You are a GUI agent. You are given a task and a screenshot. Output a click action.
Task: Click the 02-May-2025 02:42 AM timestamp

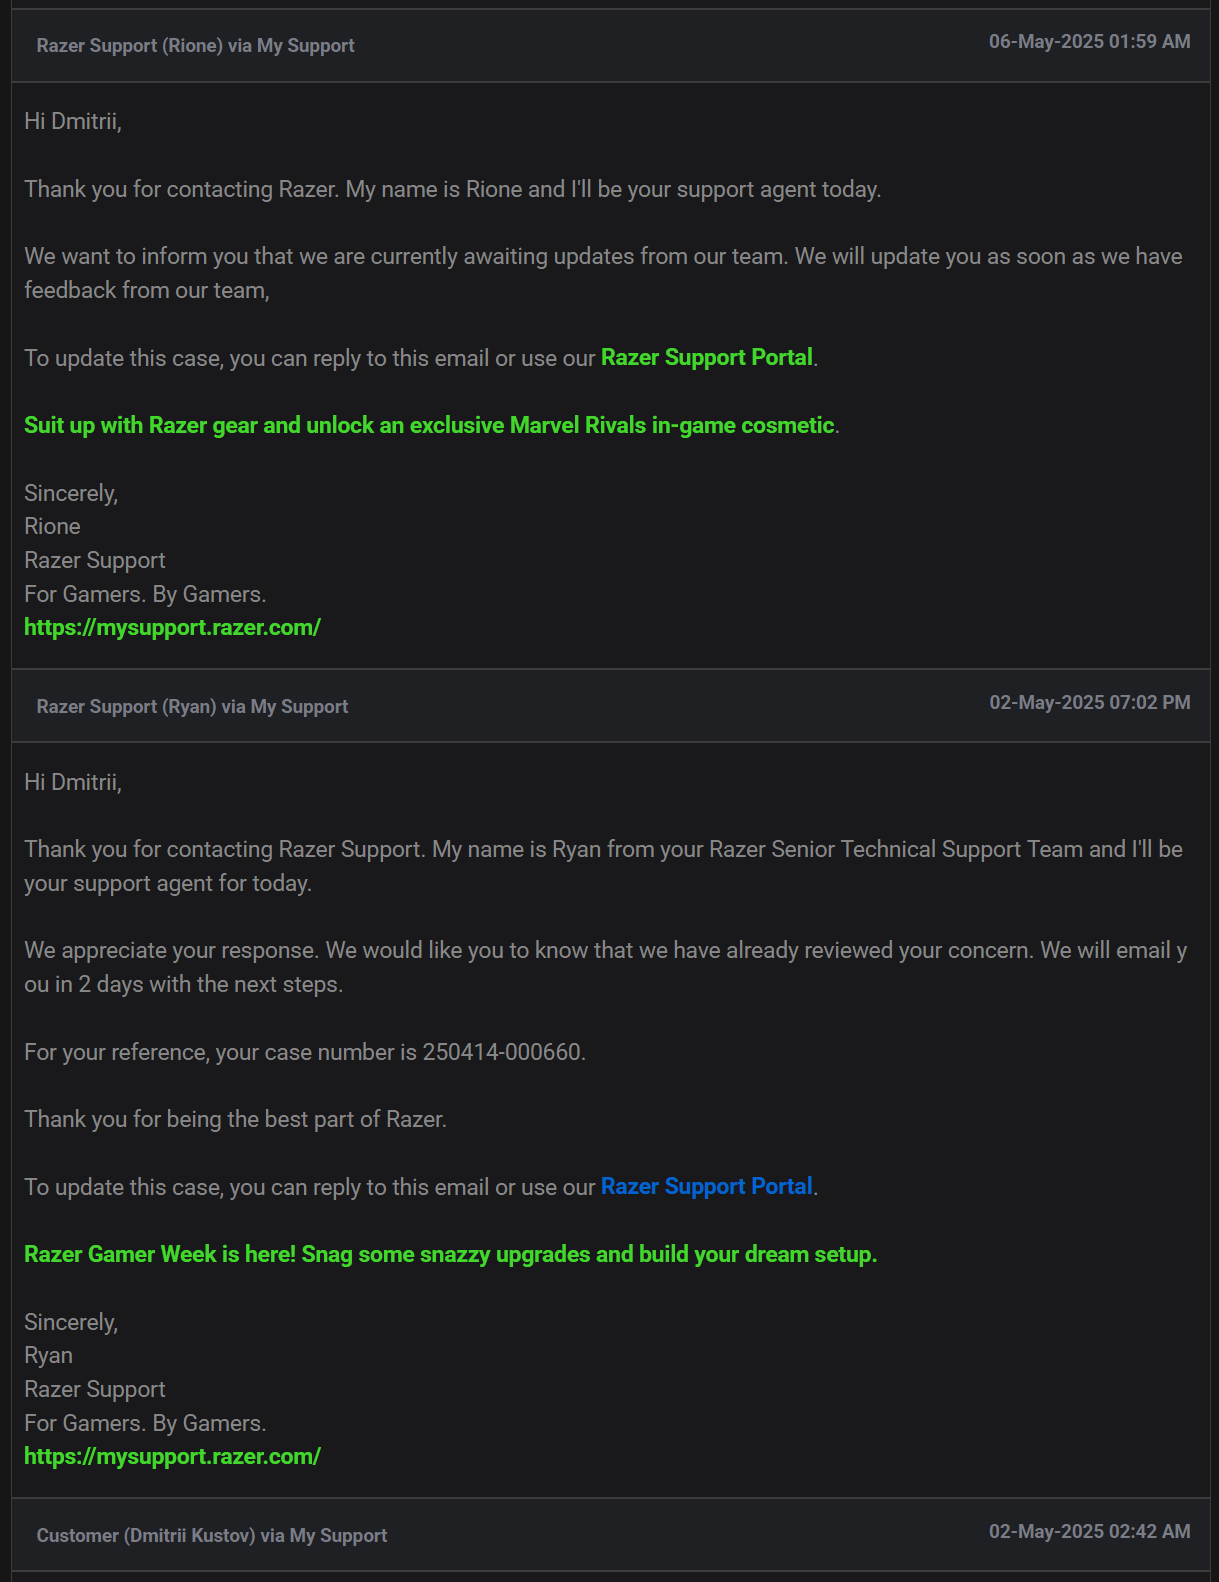coord(1090,1531)
